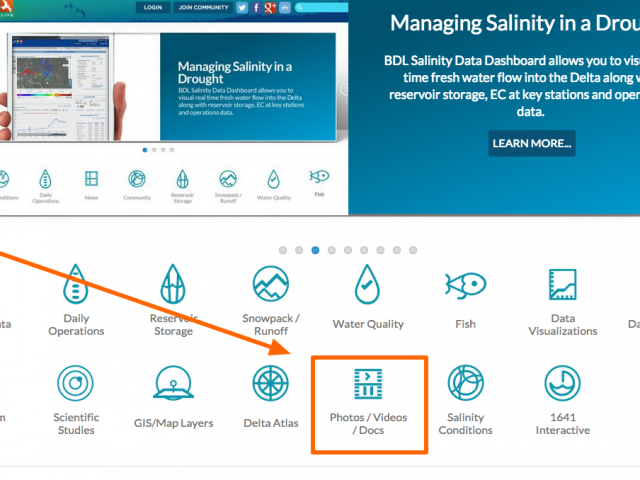Open the large Snowpack / Runoff mountain icon
640x480 pixels.
point(271,284)
